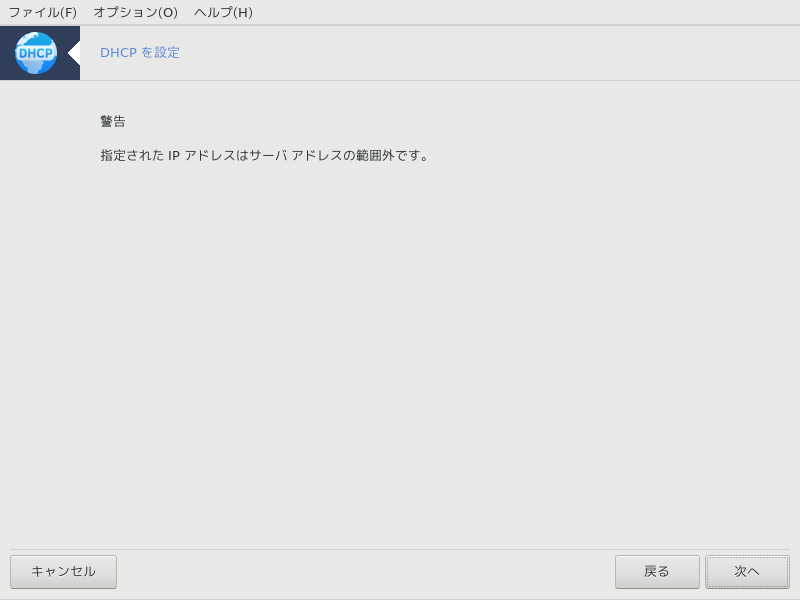The width and height of the screenshot is (800, 600).
Task: Open the ファイル(F) menu
Action: pos(43,12)
